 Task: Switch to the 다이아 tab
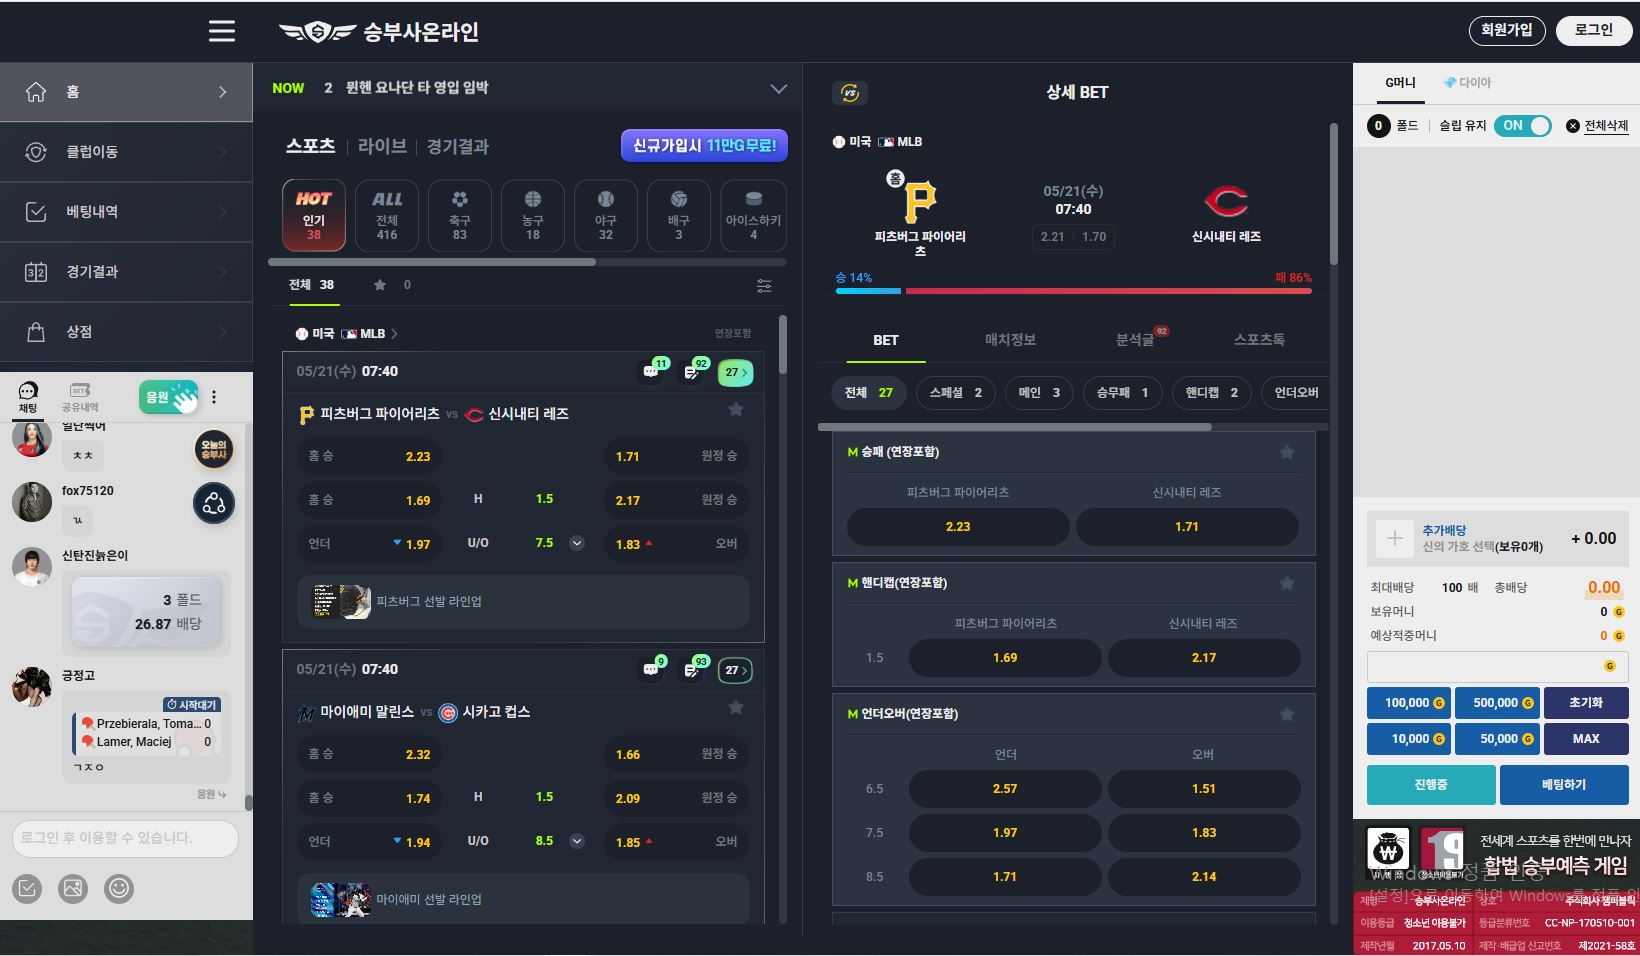pyautogui.click(x=1467, y=83)
